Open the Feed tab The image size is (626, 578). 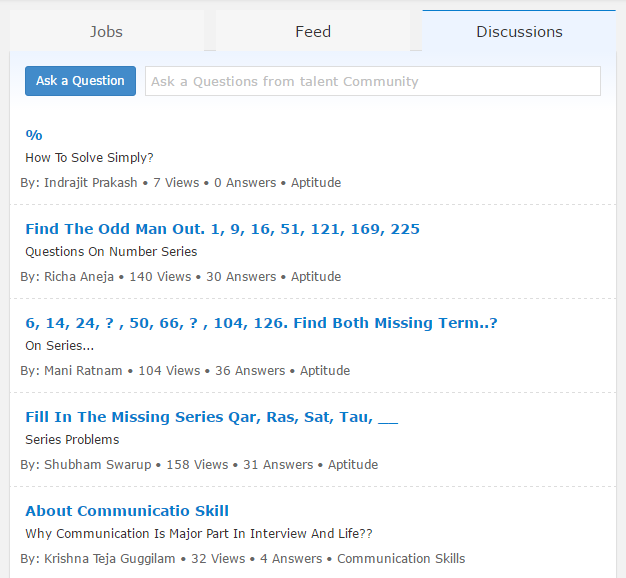(x=313, y=31)
